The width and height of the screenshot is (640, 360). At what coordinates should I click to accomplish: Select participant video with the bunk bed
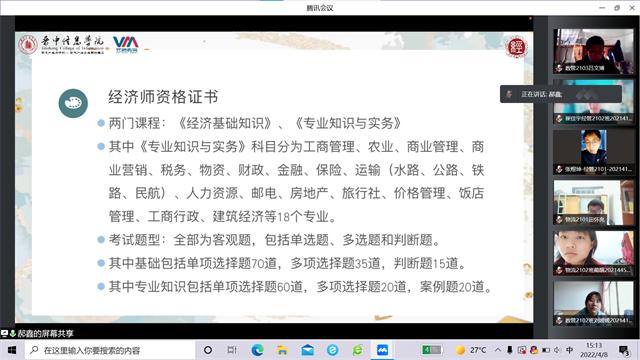pyautogui.click(x=593, y=203)
